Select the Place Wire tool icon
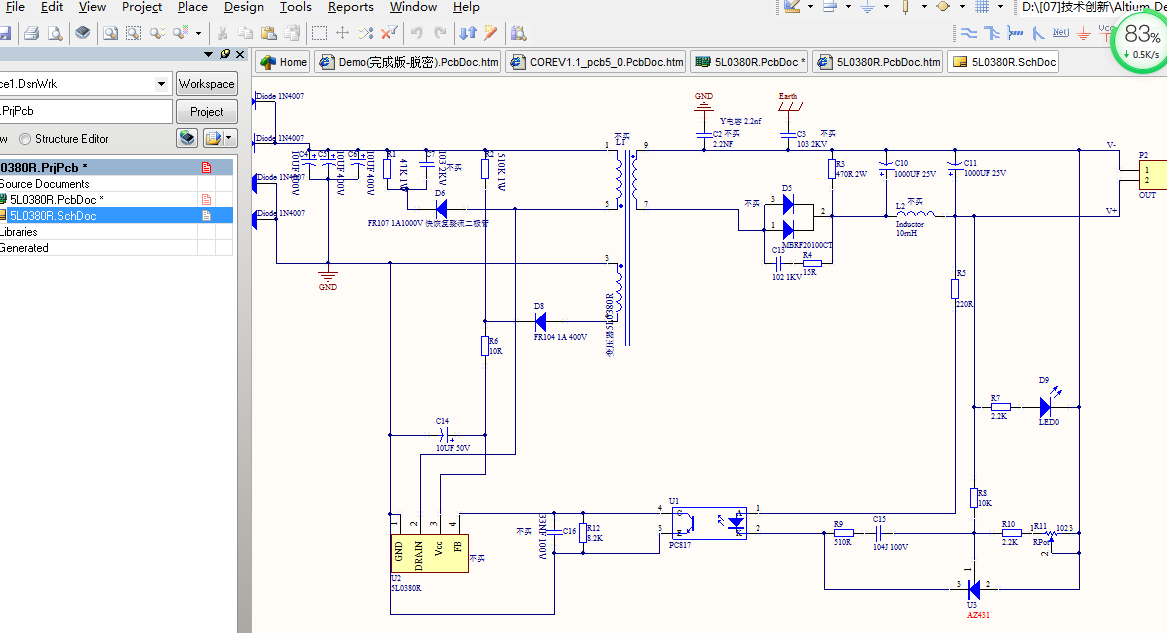 point(968,33)
